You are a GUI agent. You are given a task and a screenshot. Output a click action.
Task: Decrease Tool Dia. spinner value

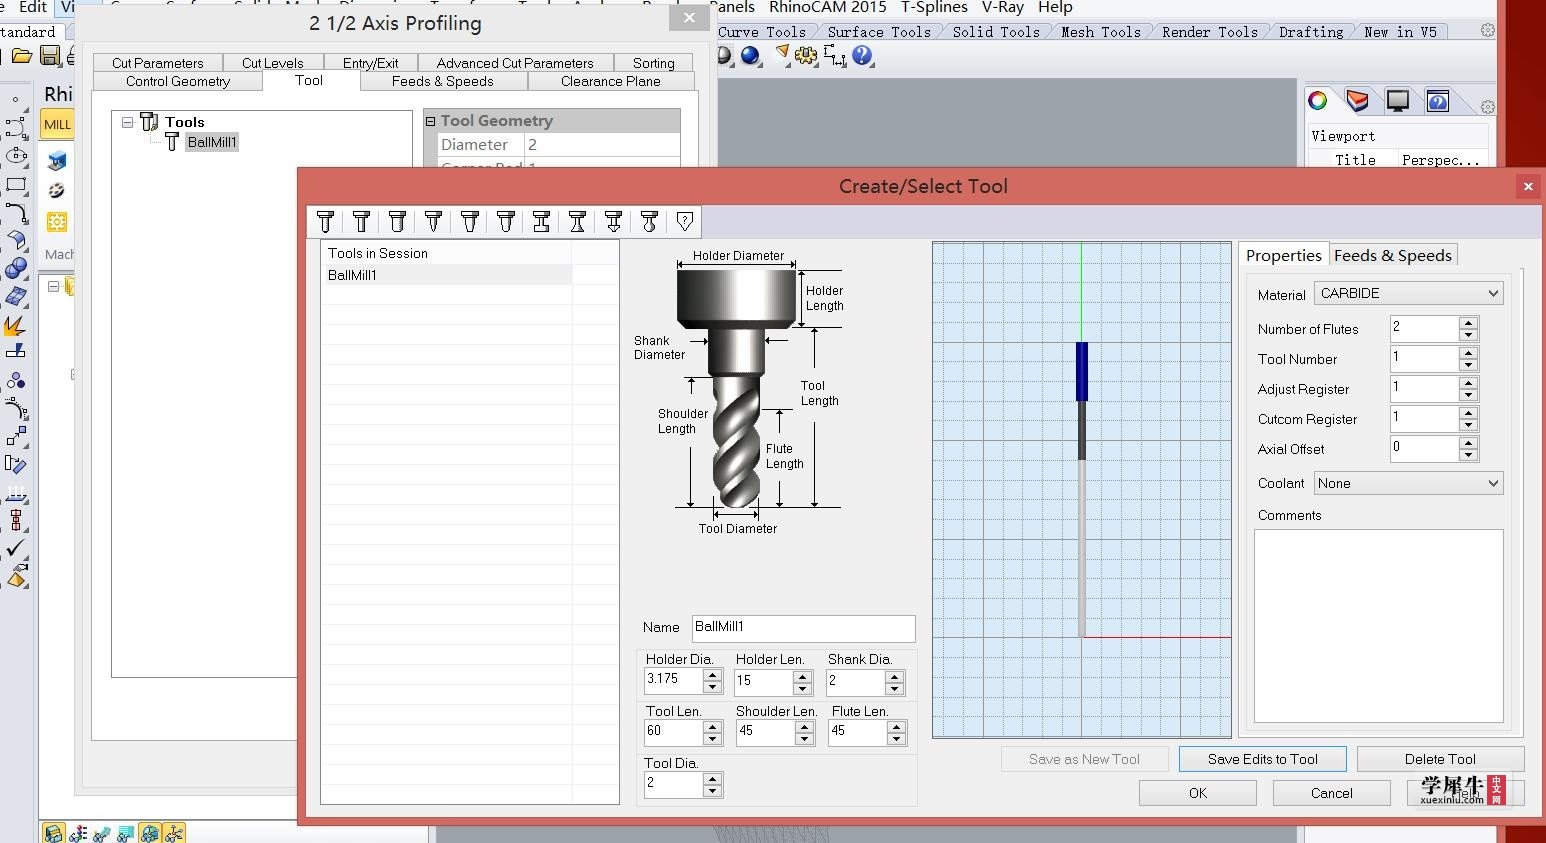click(712, 791)
